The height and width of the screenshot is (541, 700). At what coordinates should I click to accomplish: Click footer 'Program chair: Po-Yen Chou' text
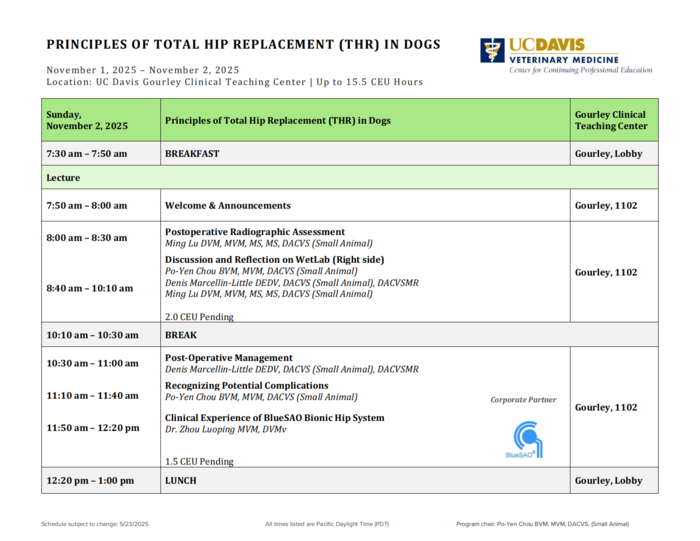(542, 524)
